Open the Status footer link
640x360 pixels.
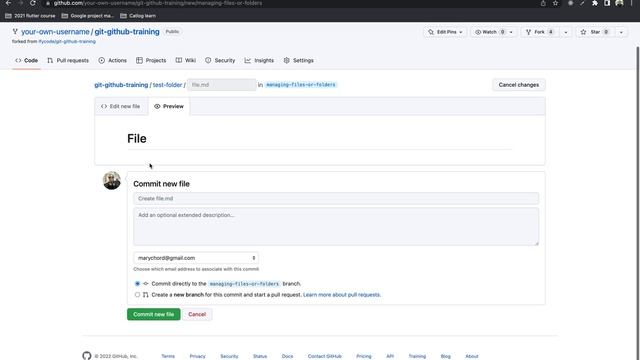(260, 356)
